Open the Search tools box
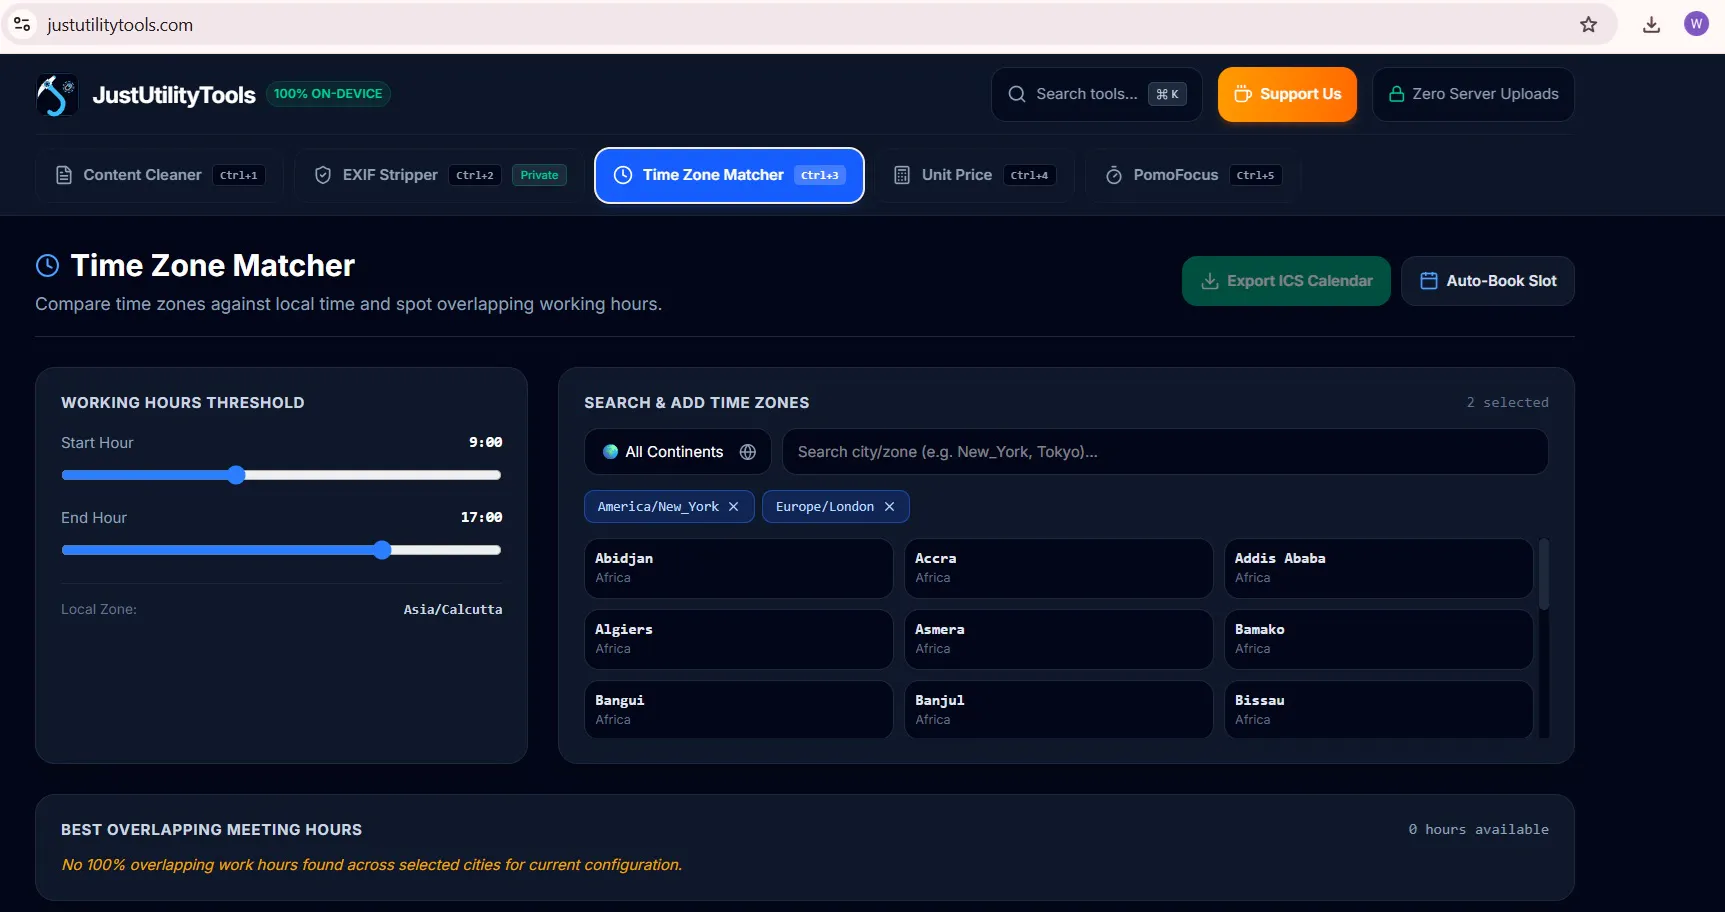 click(1096, 94)
